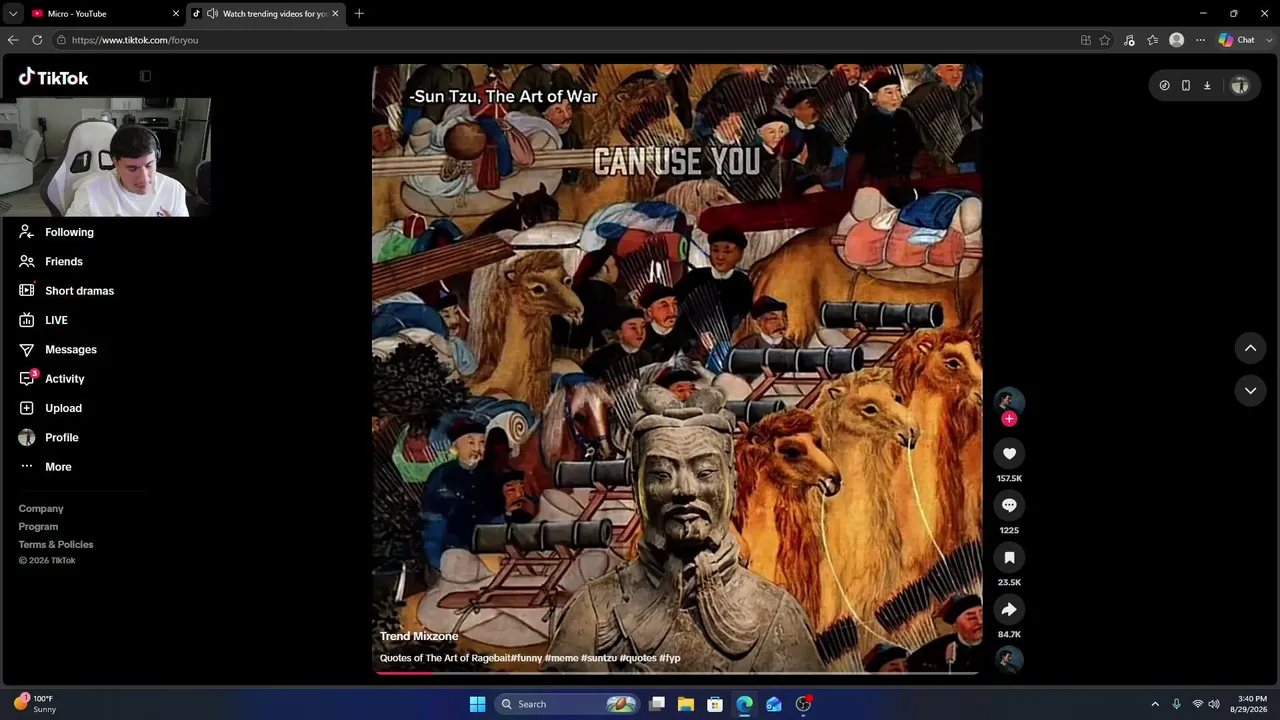This screenshot has height=720, width=1280.
Task: Click the phone icon in the top pill
Action: click(x=1186, y=86)
